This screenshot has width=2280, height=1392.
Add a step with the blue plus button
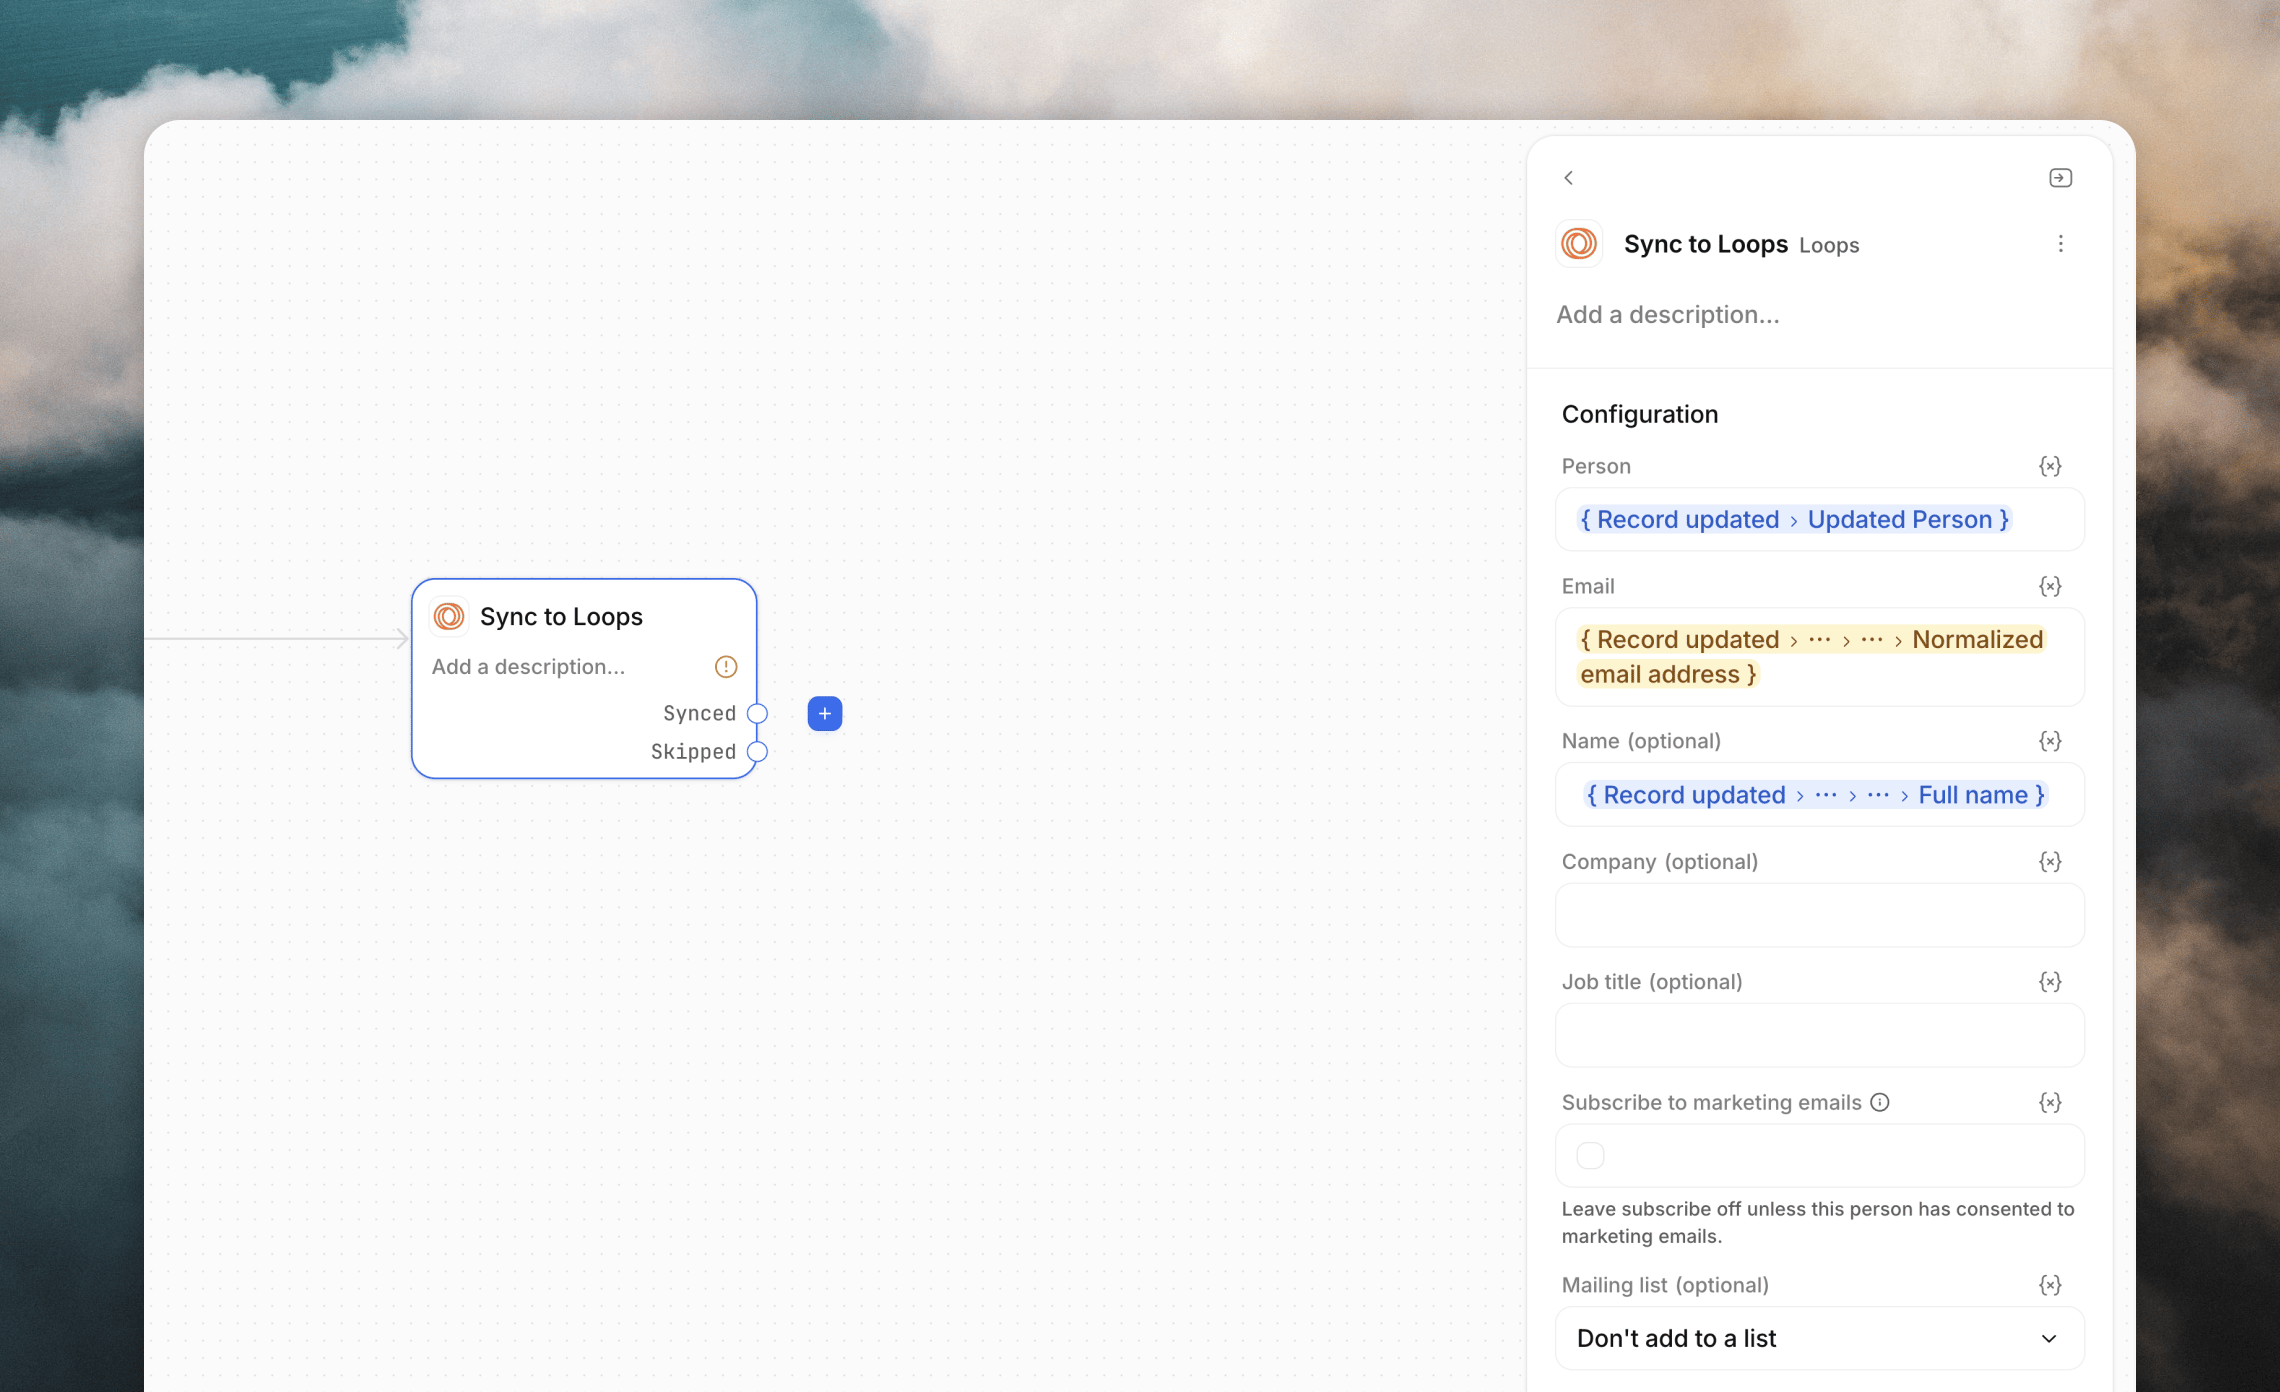(x=825, y=714)
